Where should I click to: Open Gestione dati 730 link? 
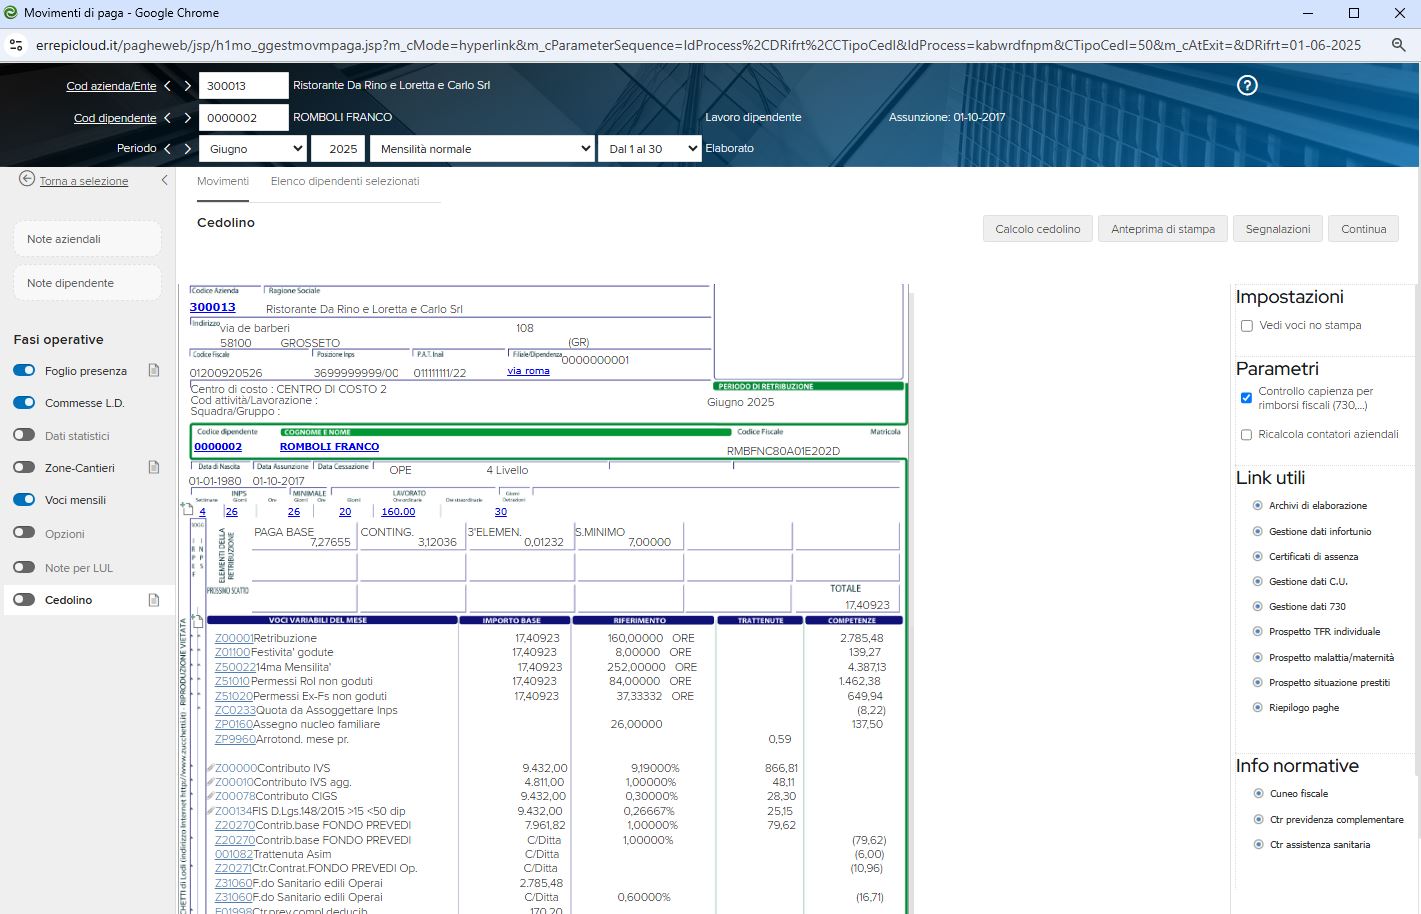[x=1307, y=607]
